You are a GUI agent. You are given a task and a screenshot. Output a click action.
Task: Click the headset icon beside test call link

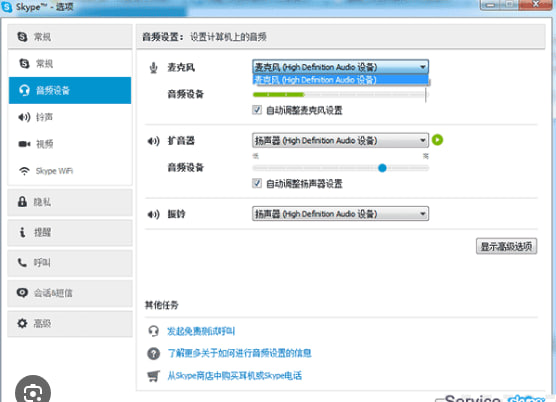(x=154, y=331)
